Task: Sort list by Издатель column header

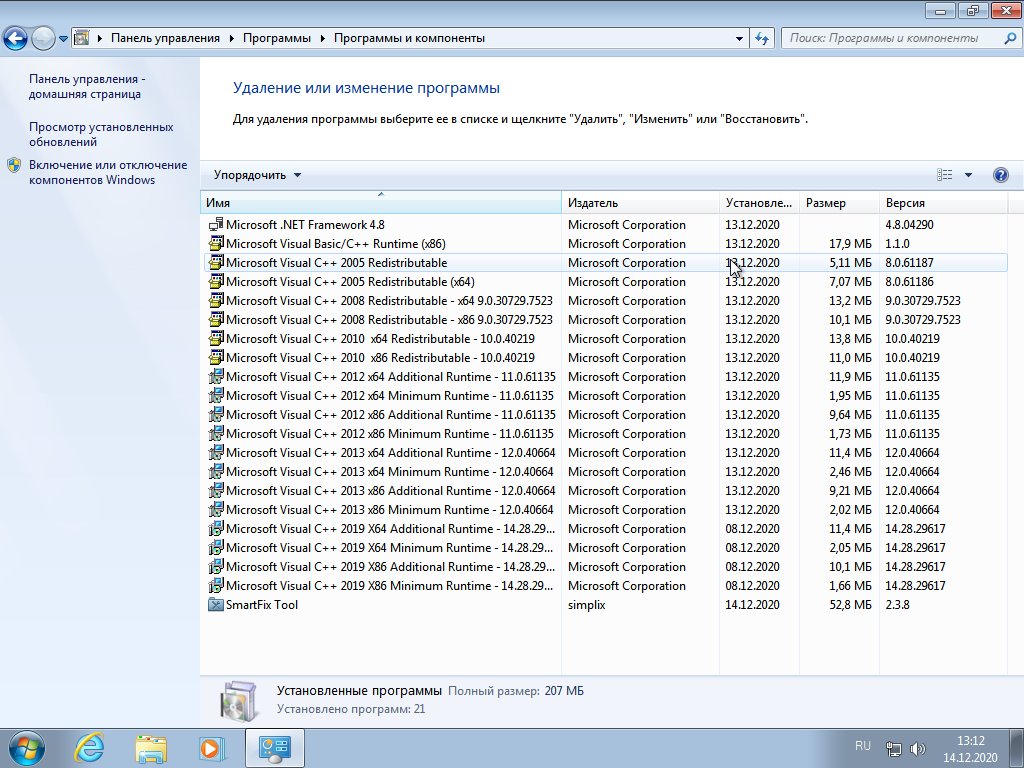Action: pos(640,203)
